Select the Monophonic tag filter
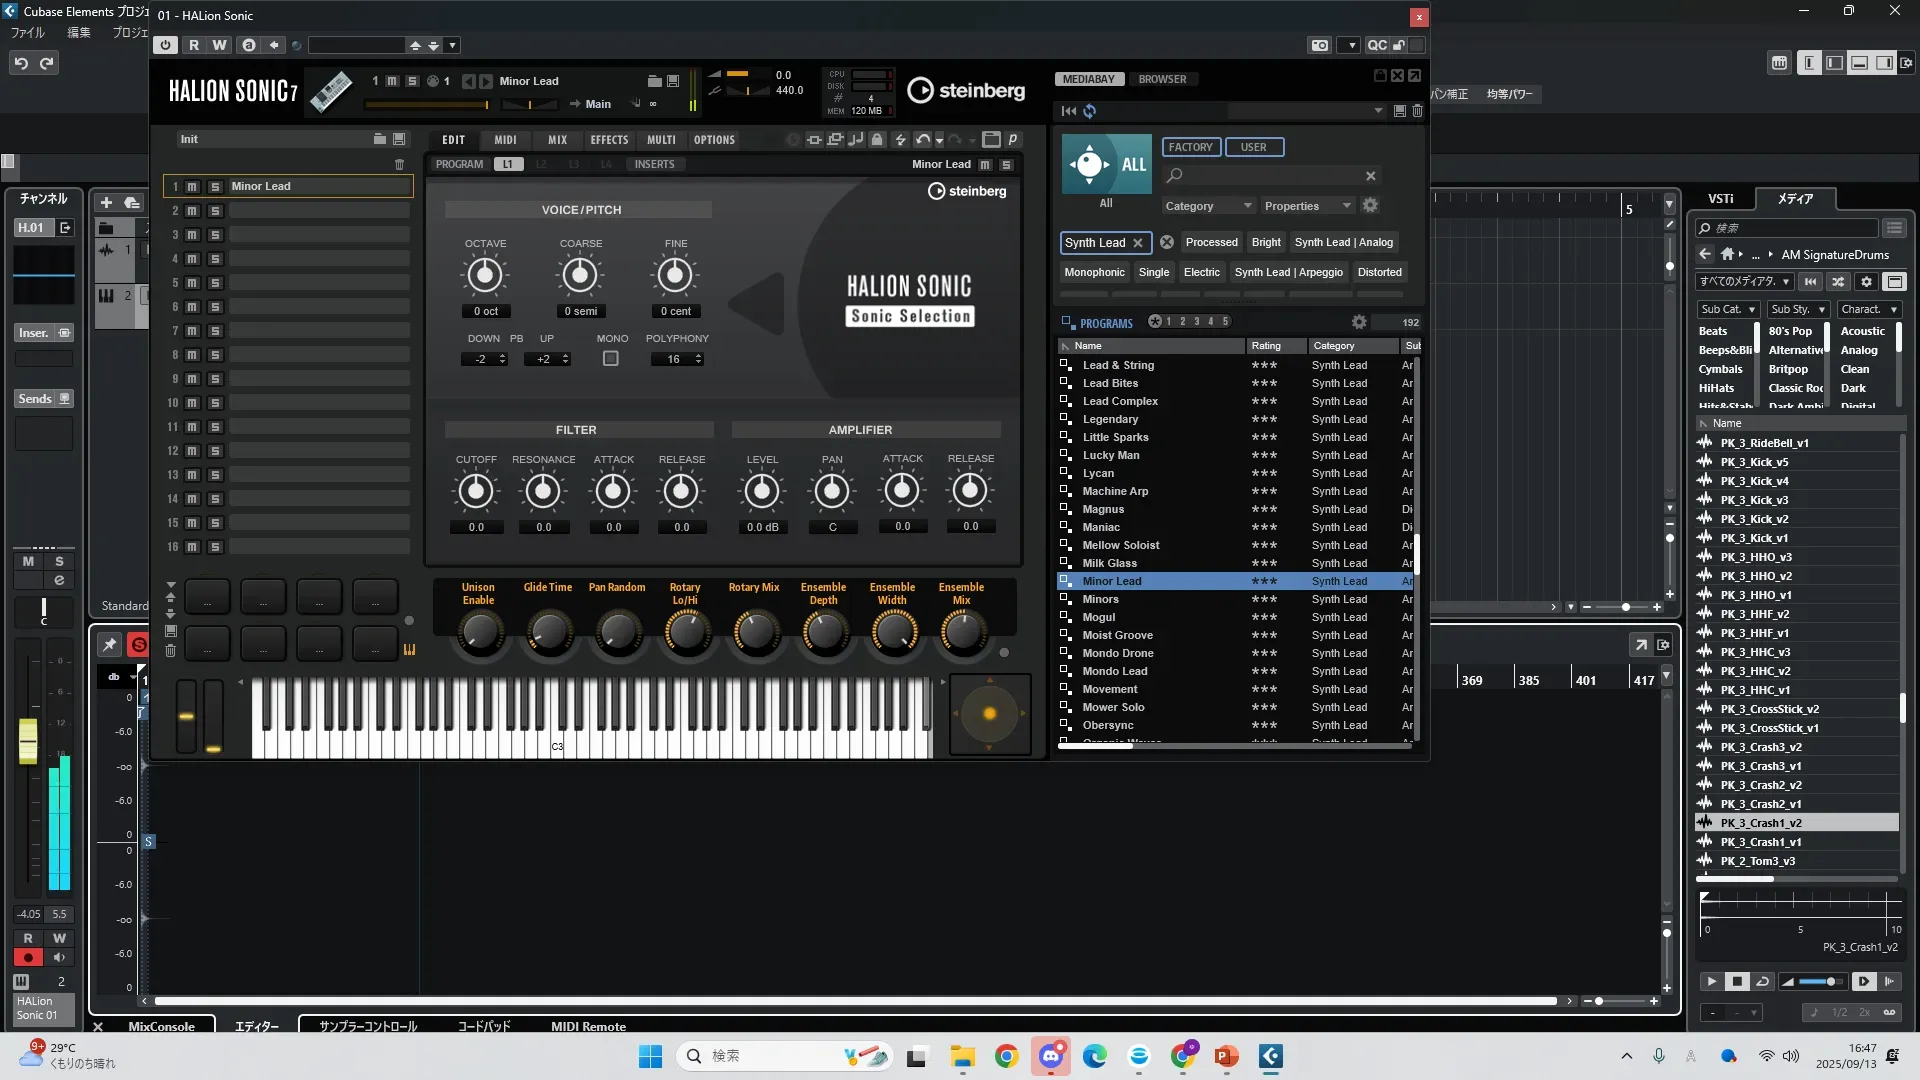This screenshot has height=1080, width=1920. coord(1094,272)
